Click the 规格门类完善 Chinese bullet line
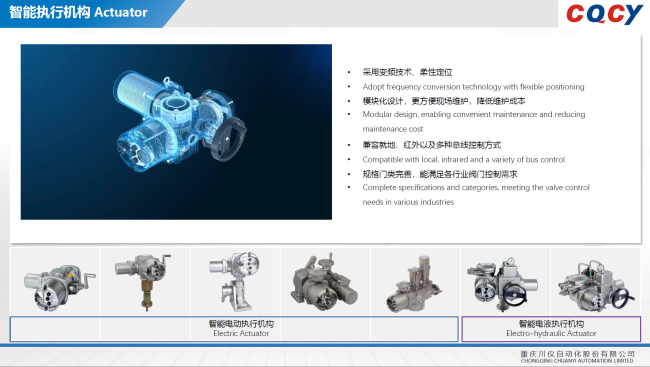The image size is (650, 367). (440, 174)
